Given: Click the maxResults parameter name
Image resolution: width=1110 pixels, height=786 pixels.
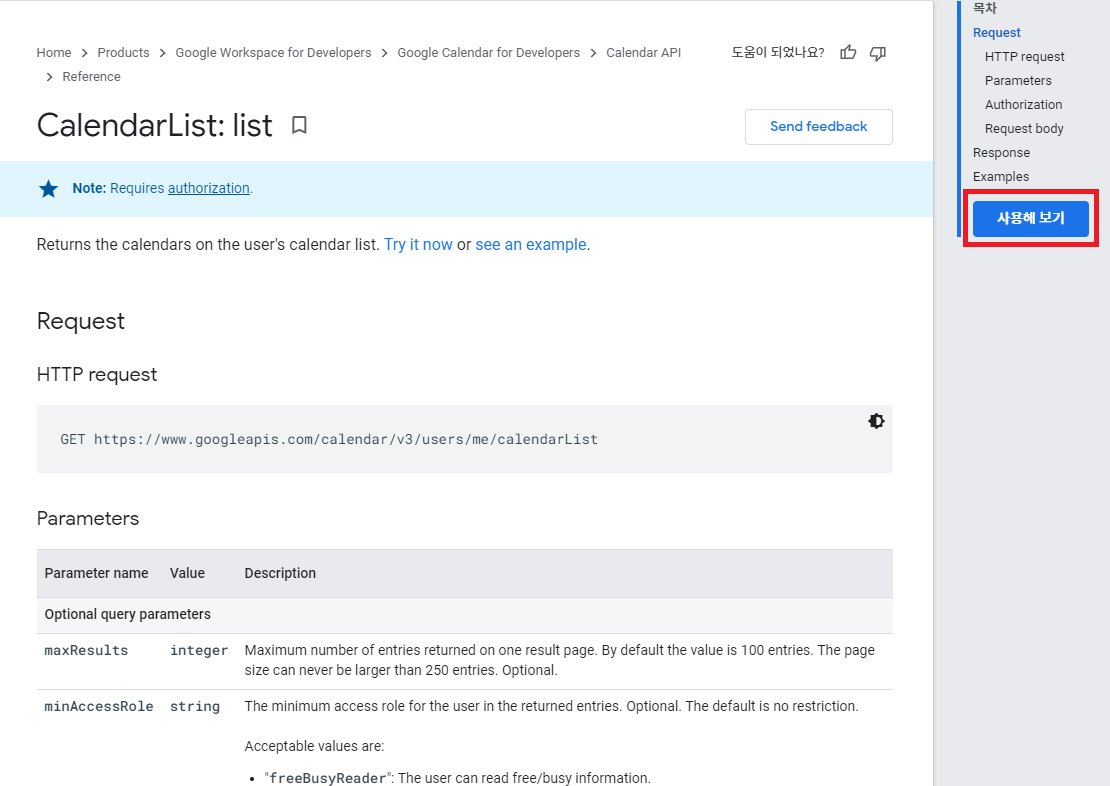Looking at the screenshot, I should (86, 650).
